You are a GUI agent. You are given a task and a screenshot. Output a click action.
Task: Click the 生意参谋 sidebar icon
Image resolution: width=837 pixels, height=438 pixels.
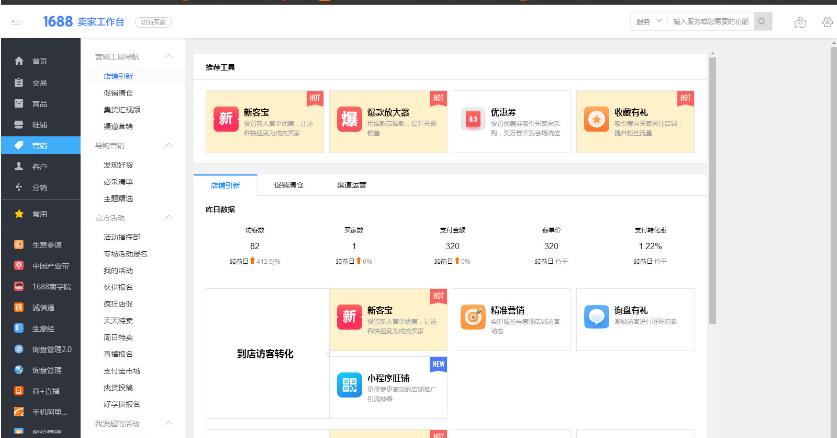[18, 245]
